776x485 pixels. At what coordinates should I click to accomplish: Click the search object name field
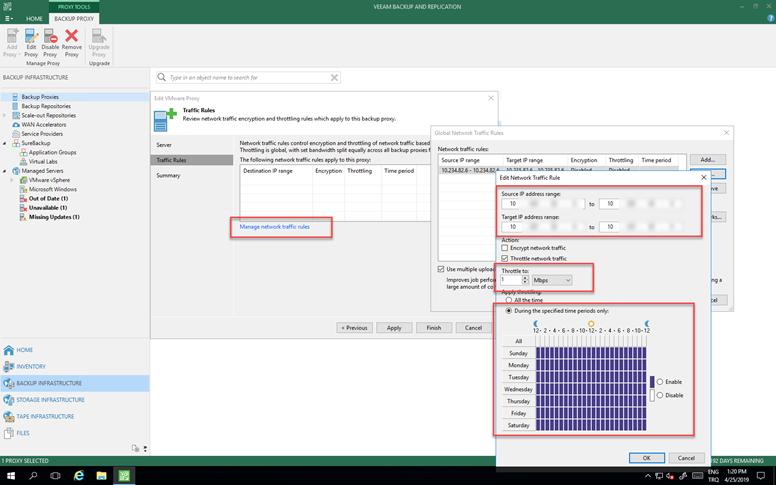248,77
